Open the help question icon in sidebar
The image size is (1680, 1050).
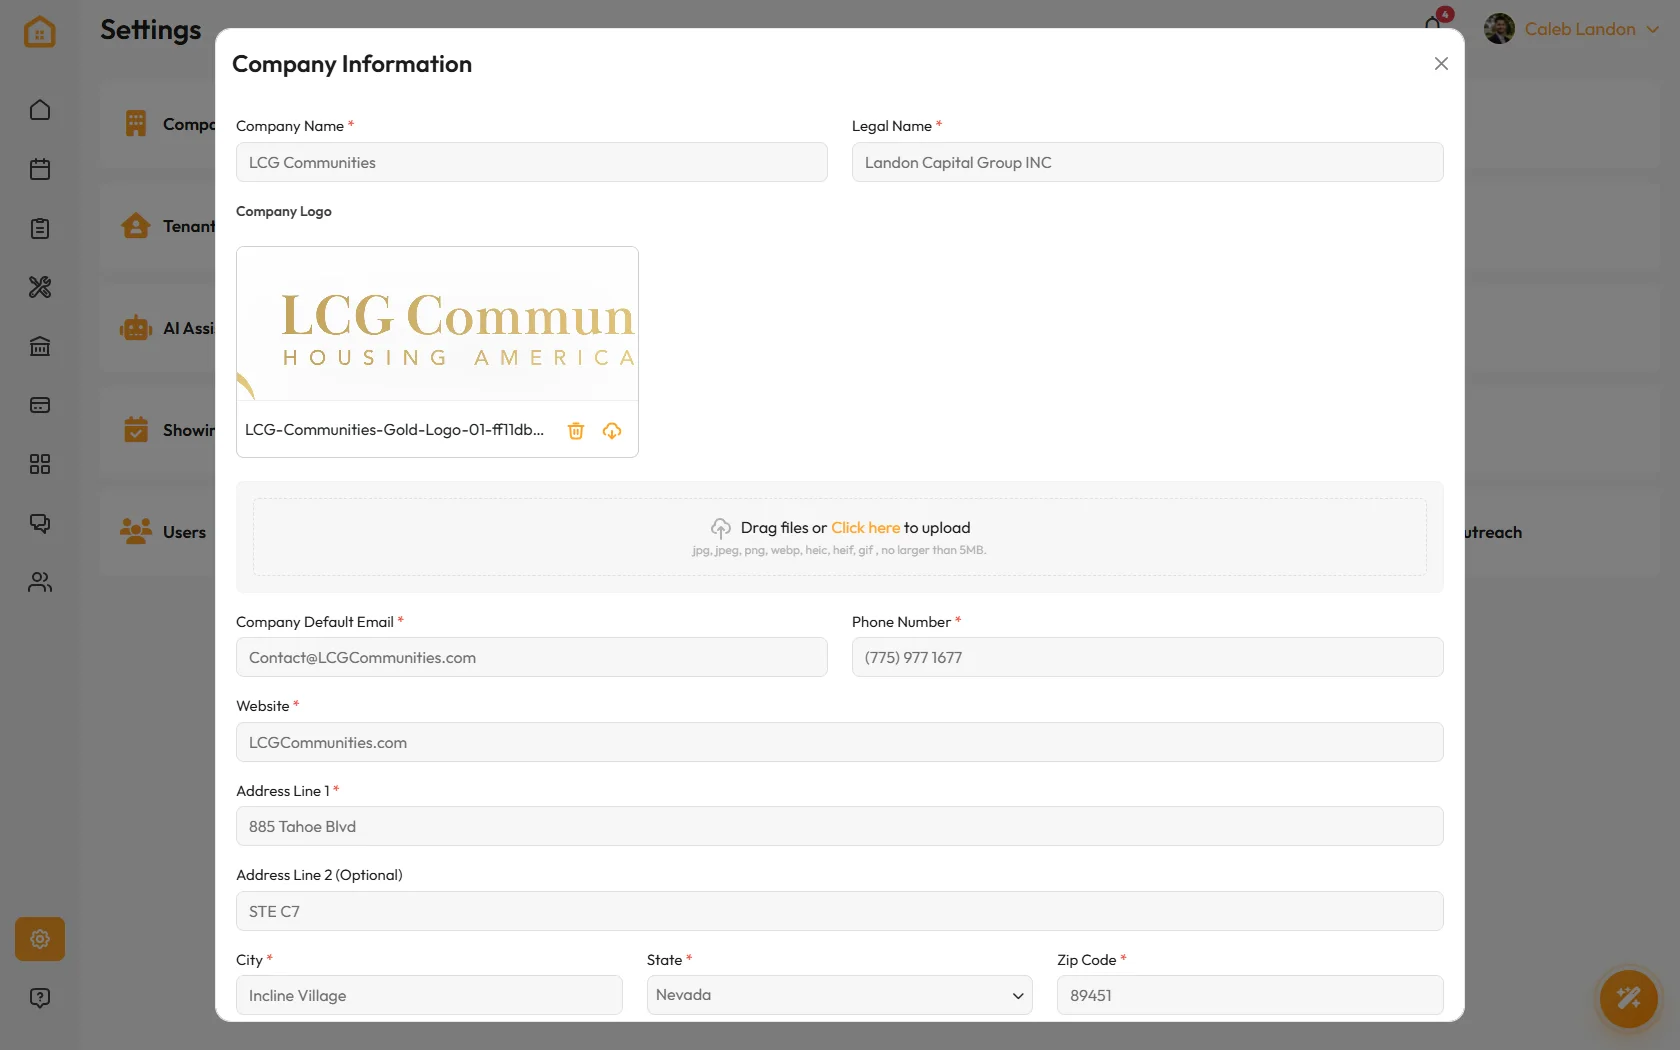[40, 998]
